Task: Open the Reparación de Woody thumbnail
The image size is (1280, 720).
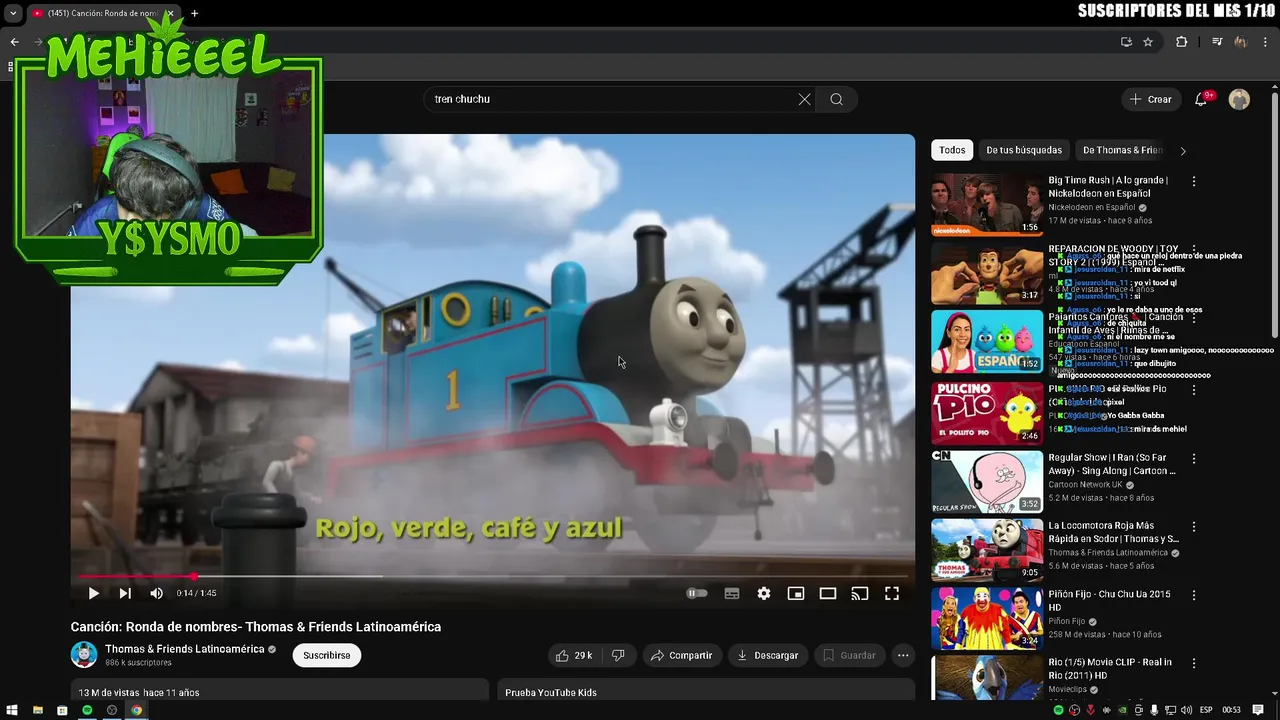Action: click(x=987, y=273)
